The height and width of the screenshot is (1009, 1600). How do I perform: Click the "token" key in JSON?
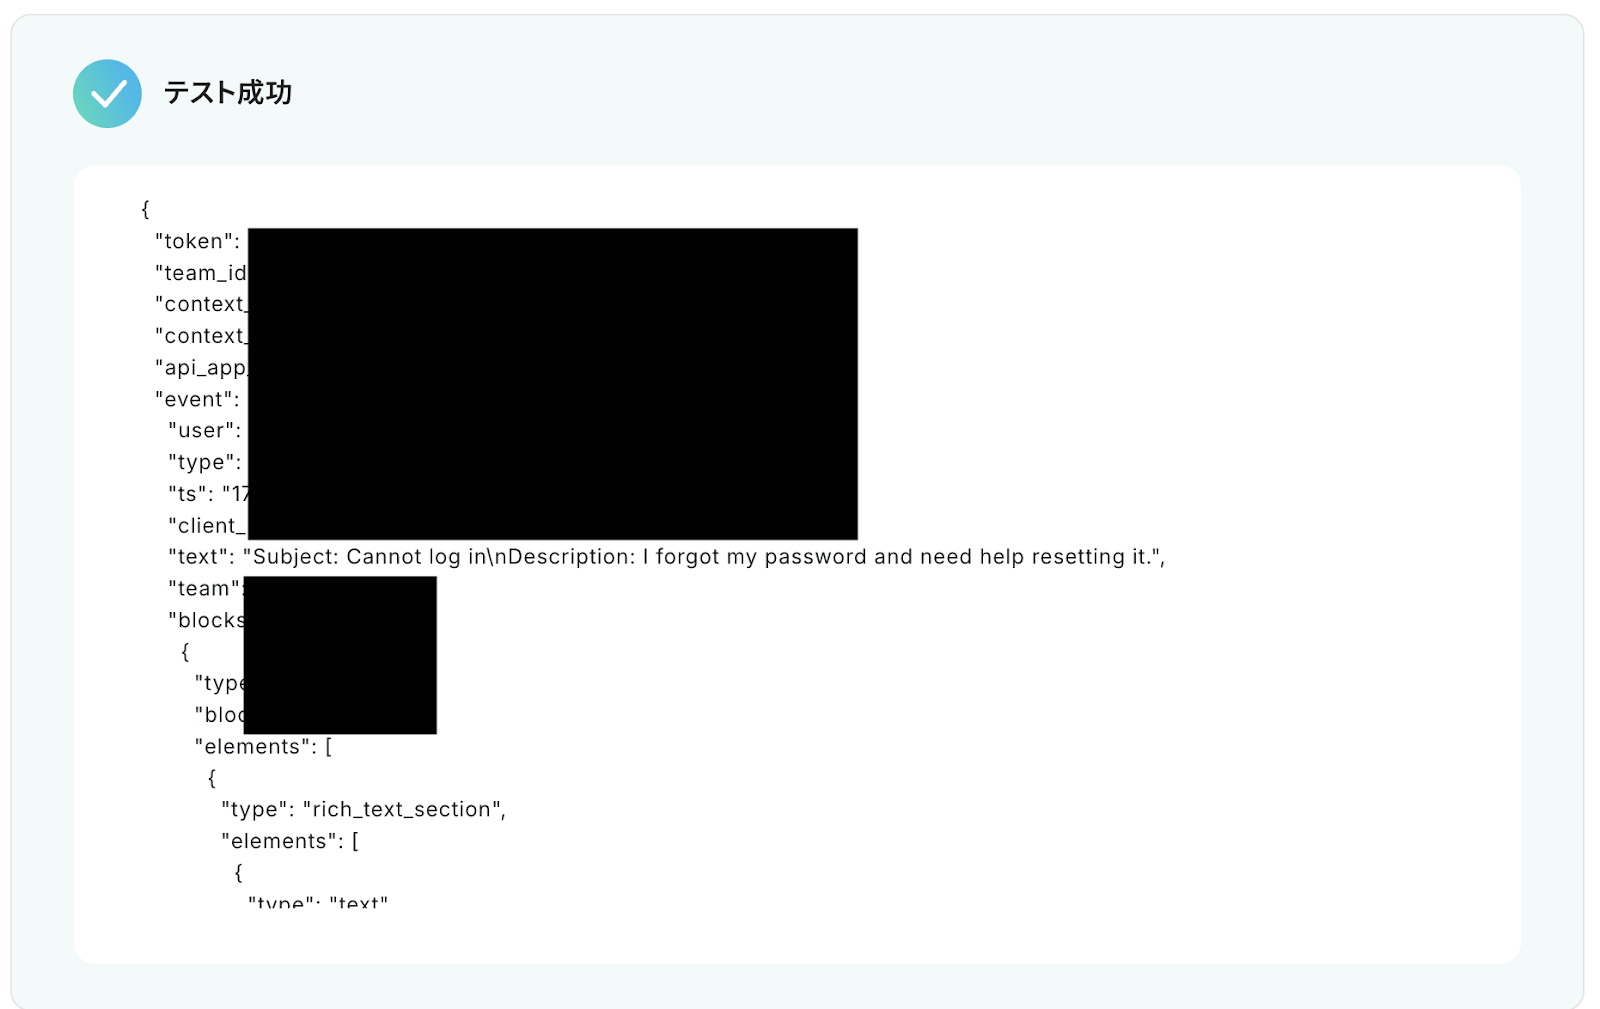(x=197, y=241)
